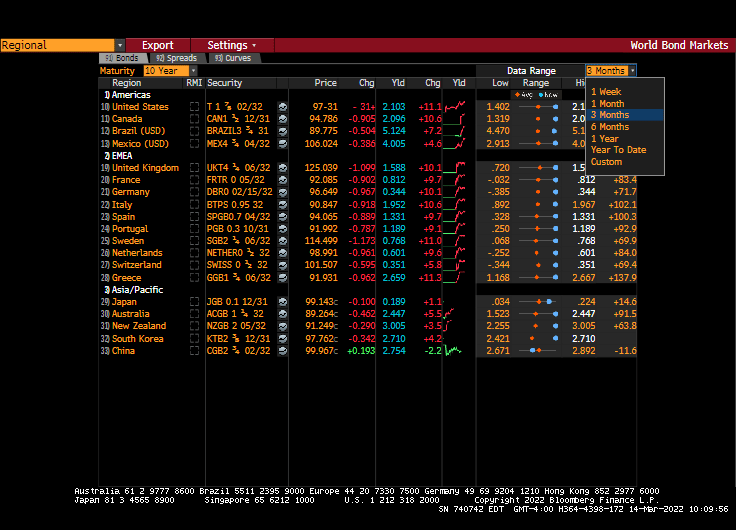Image resolution: width=736 pixels, height=530 pixels.
Task: Switch to the Spreads tab
Action: 177,58
